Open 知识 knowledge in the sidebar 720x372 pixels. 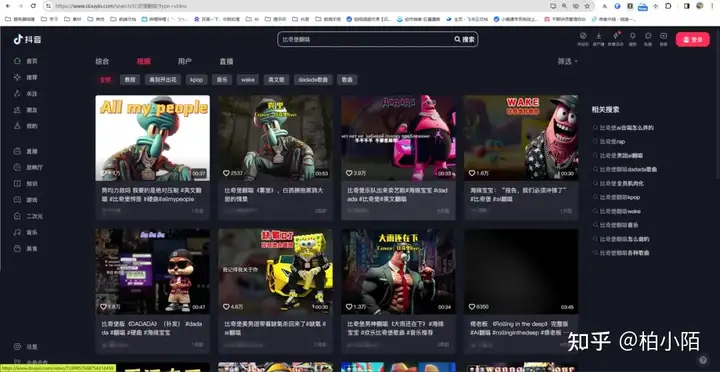pyautogui.click(x=26, y=184)
